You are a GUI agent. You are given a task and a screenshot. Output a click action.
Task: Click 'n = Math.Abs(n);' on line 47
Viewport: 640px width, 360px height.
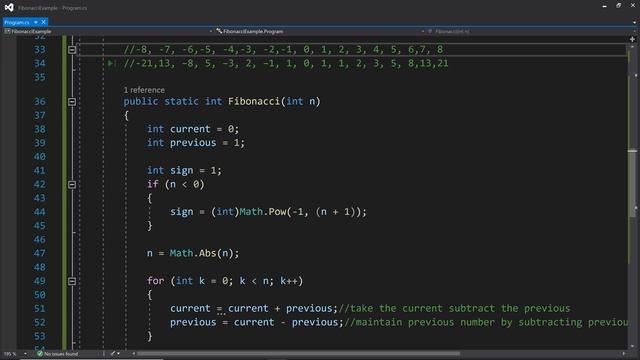(193, 253)
